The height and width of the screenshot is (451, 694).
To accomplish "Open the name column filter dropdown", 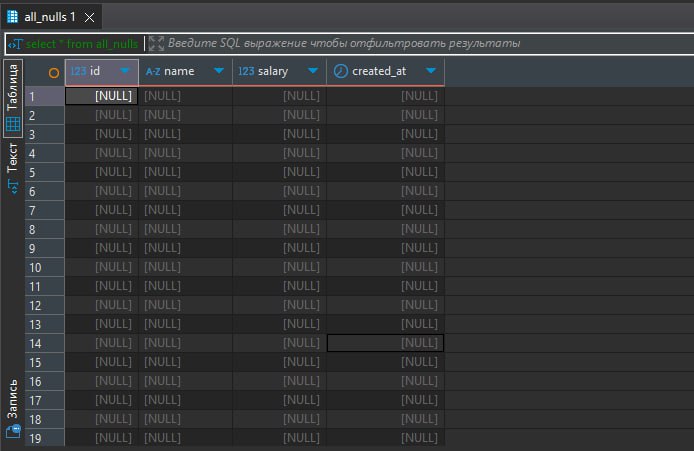I will [x=219, y=71].
